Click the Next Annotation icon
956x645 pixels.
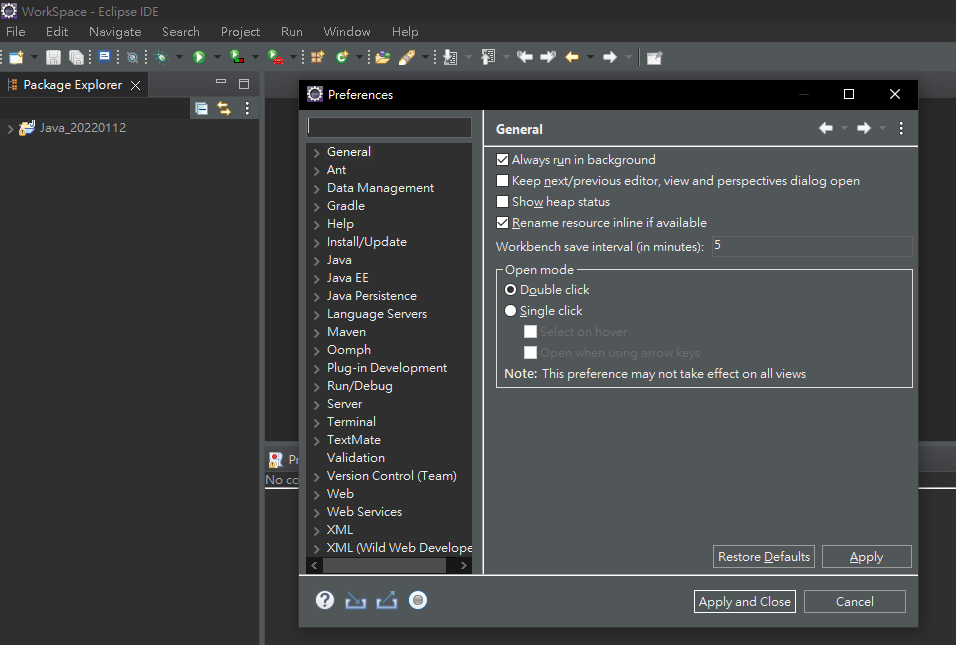[450, 57]
